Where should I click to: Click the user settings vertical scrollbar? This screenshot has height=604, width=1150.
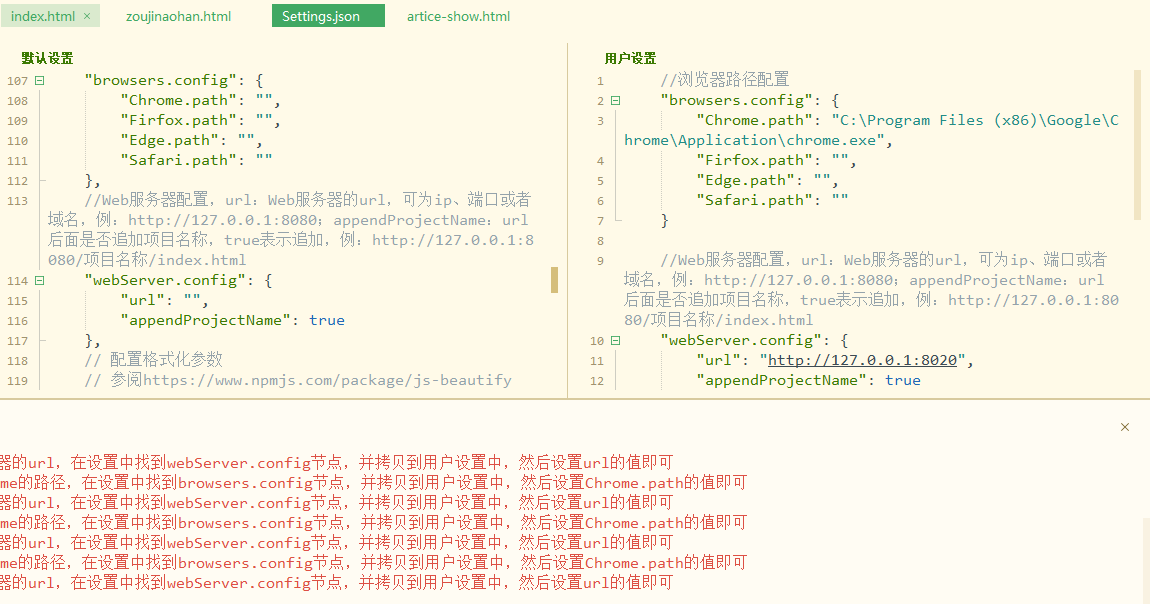(1137, 145)
